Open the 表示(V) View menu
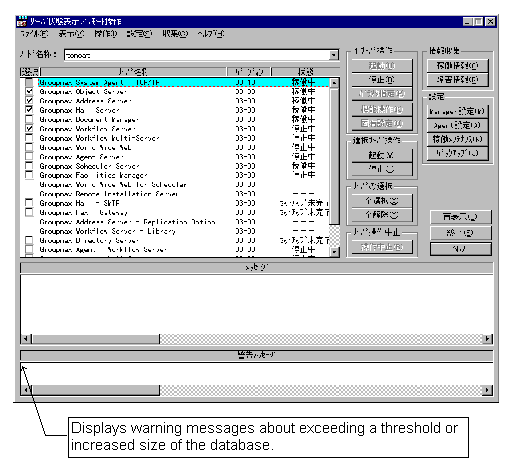The image size is (508, 465). point(71,34)
